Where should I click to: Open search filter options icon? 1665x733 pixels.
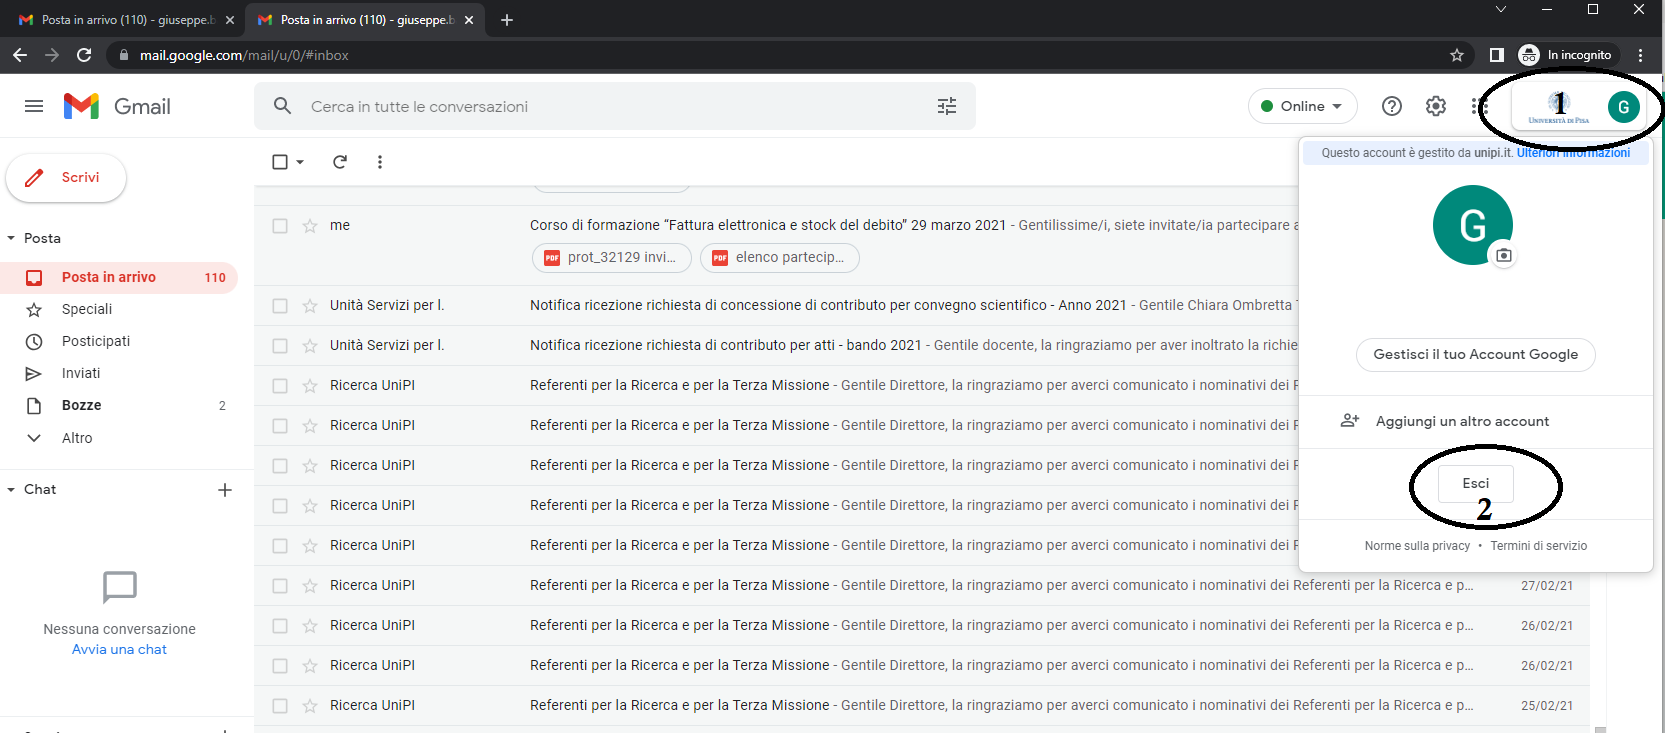click(x=946, y=106)
